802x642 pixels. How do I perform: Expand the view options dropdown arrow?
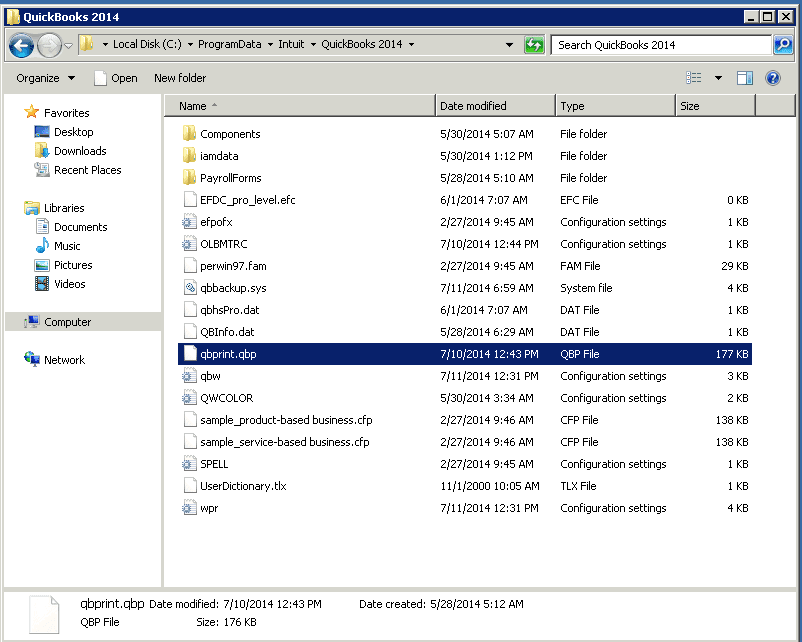718,78
